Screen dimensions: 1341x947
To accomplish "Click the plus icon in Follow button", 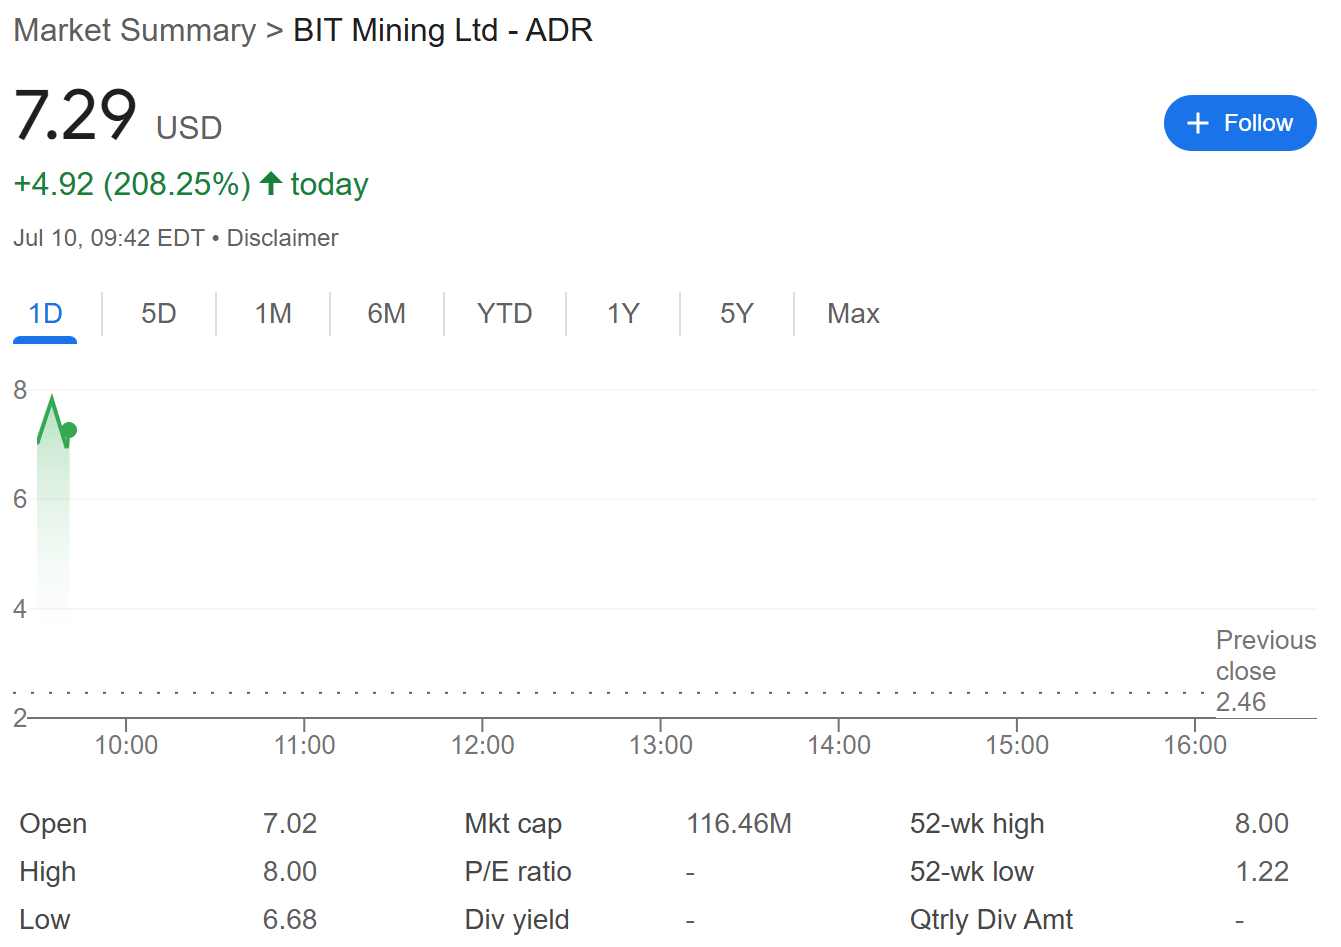I will 1198,123.
